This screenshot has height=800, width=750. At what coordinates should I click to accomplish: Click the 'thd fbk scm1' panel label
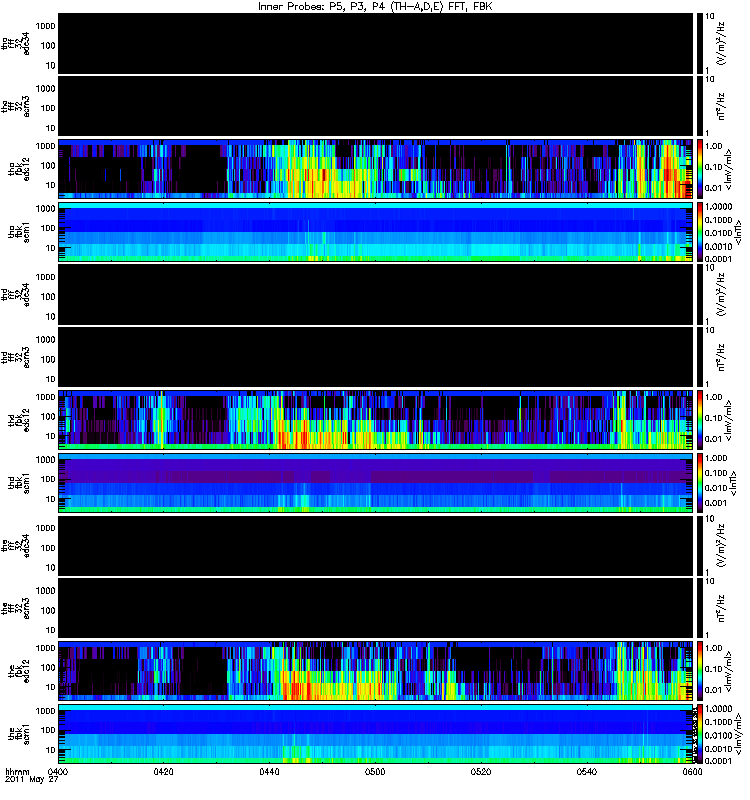(x=19, y=483)
